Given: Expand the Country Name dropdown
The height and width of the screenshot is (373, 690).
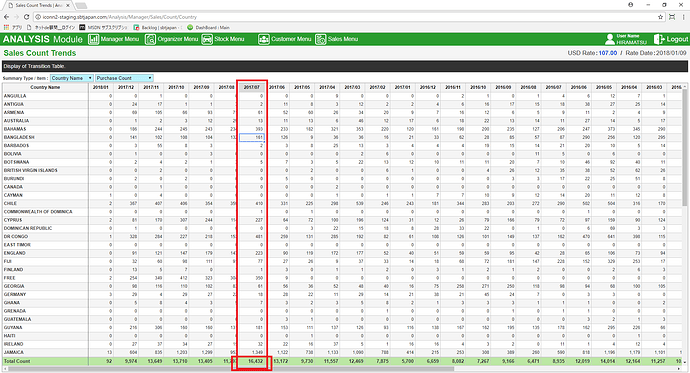Looking at the screenshot, I should 72,78.
